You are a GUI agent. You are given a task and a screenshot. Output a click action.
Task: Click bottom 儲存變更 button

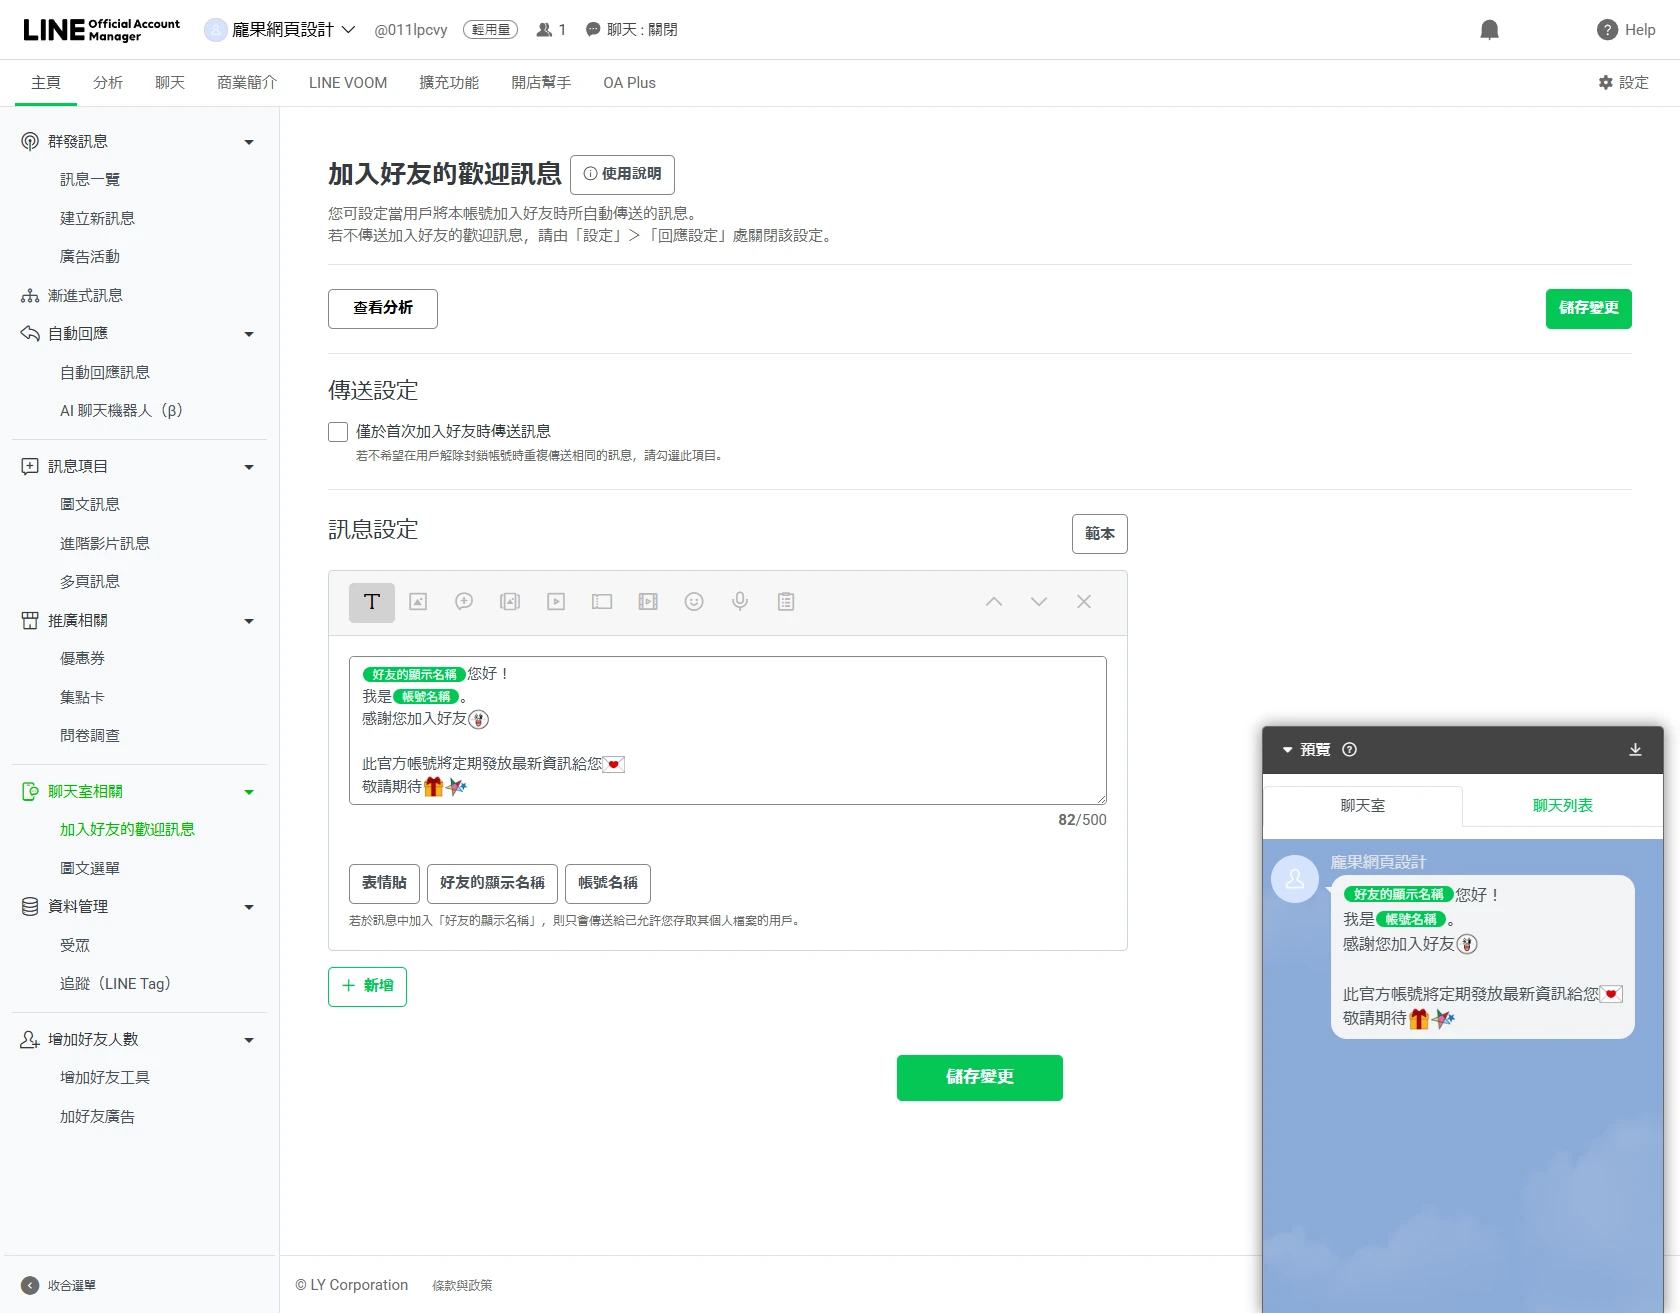(980, 1077)
